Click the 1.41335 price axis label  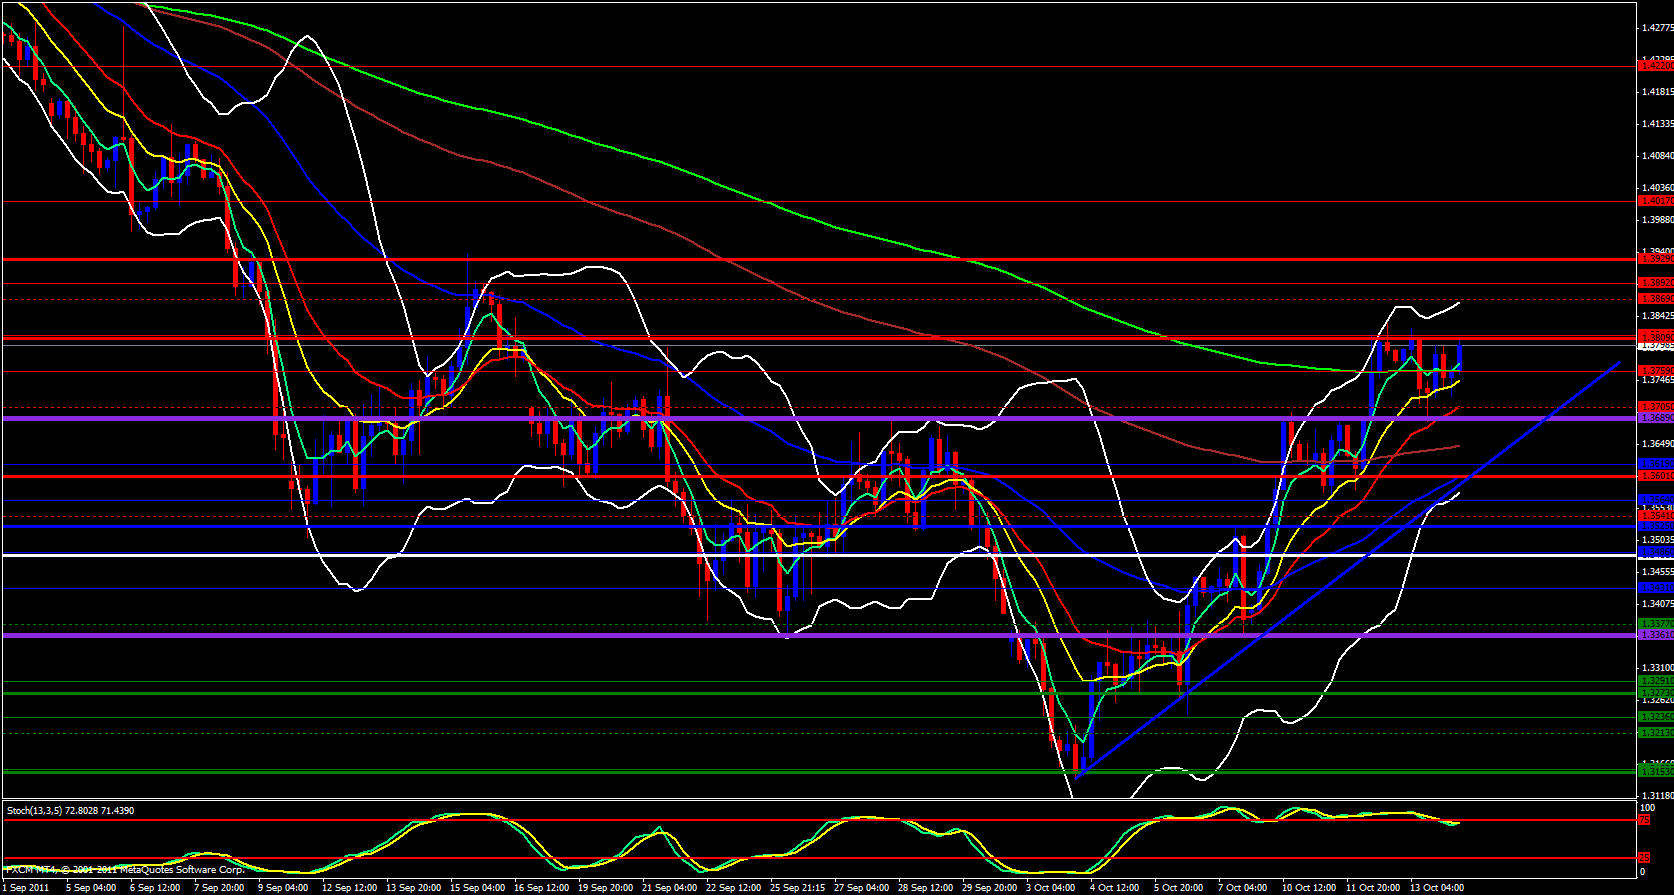click(1657, 124)
